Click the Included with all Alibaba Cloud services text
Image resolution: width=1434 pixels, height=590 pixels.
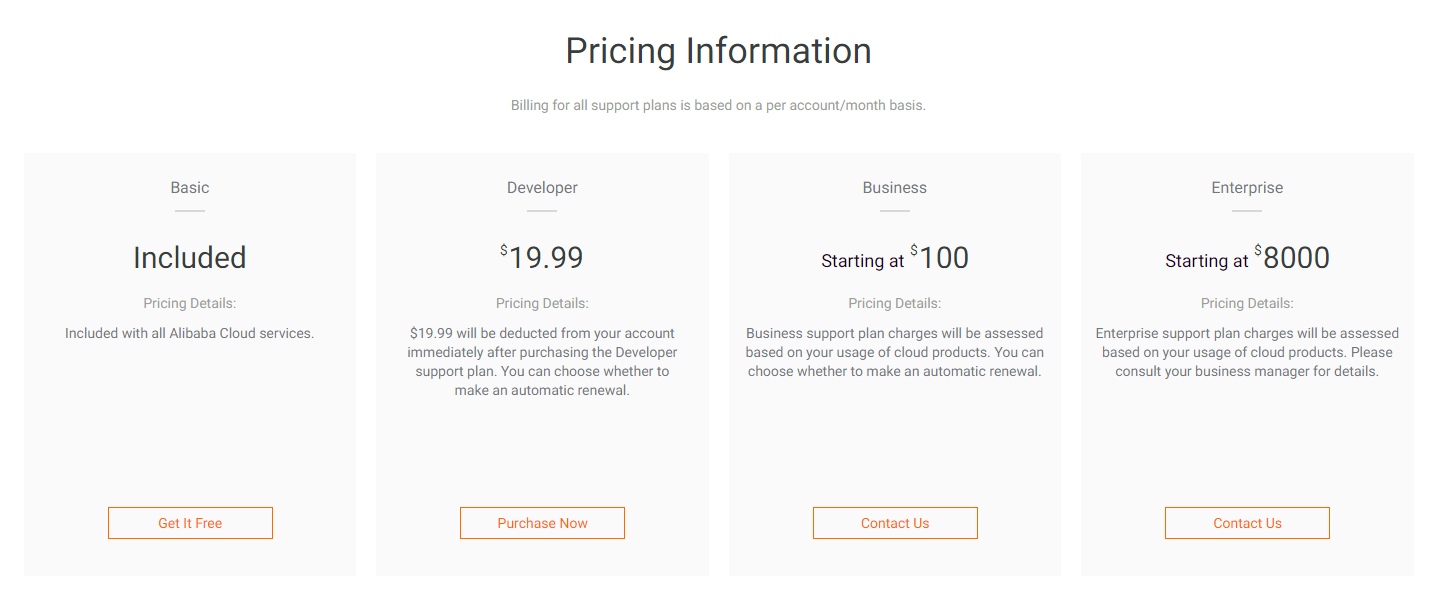coord(190,333)
